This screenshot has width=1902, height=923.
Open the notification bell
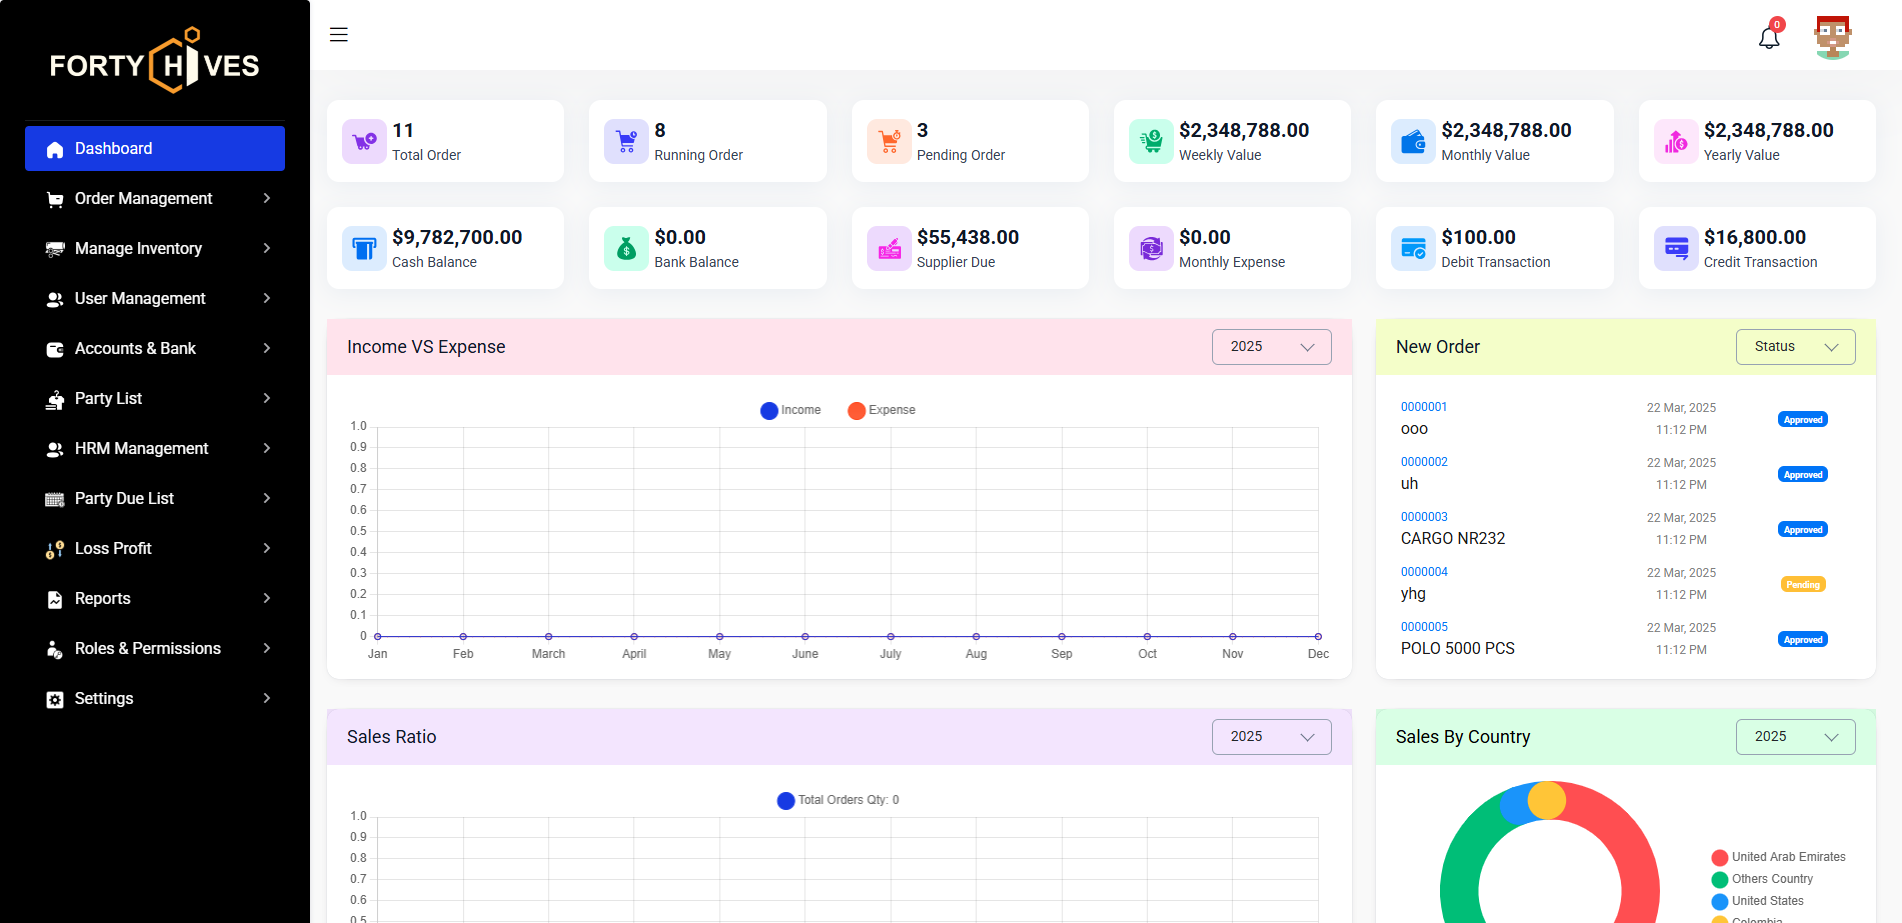pyautogui.click(x=1769, y=38)
